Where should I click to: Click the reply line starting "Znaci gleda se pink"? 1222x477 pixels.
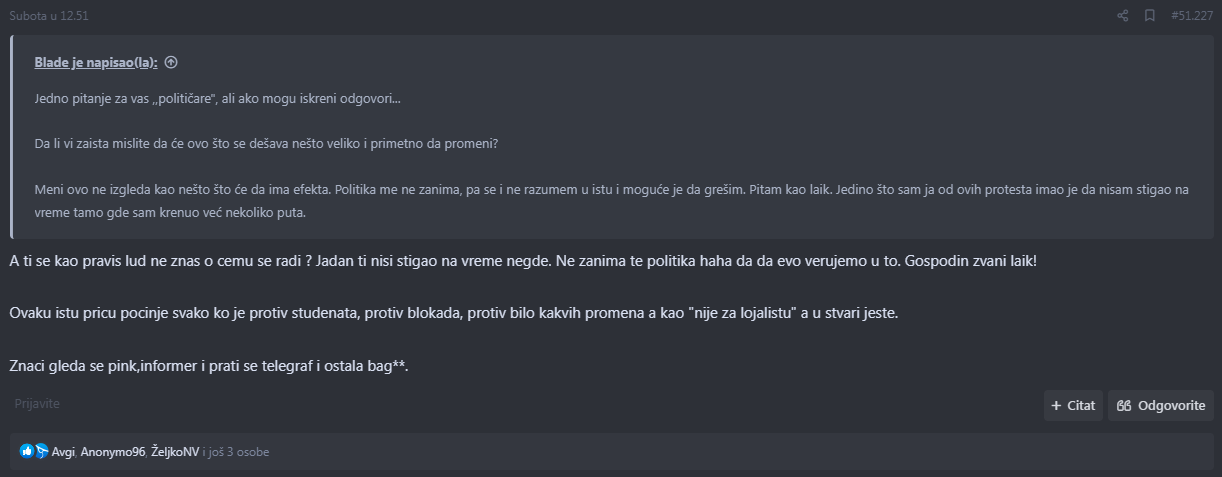coord(209,366)
